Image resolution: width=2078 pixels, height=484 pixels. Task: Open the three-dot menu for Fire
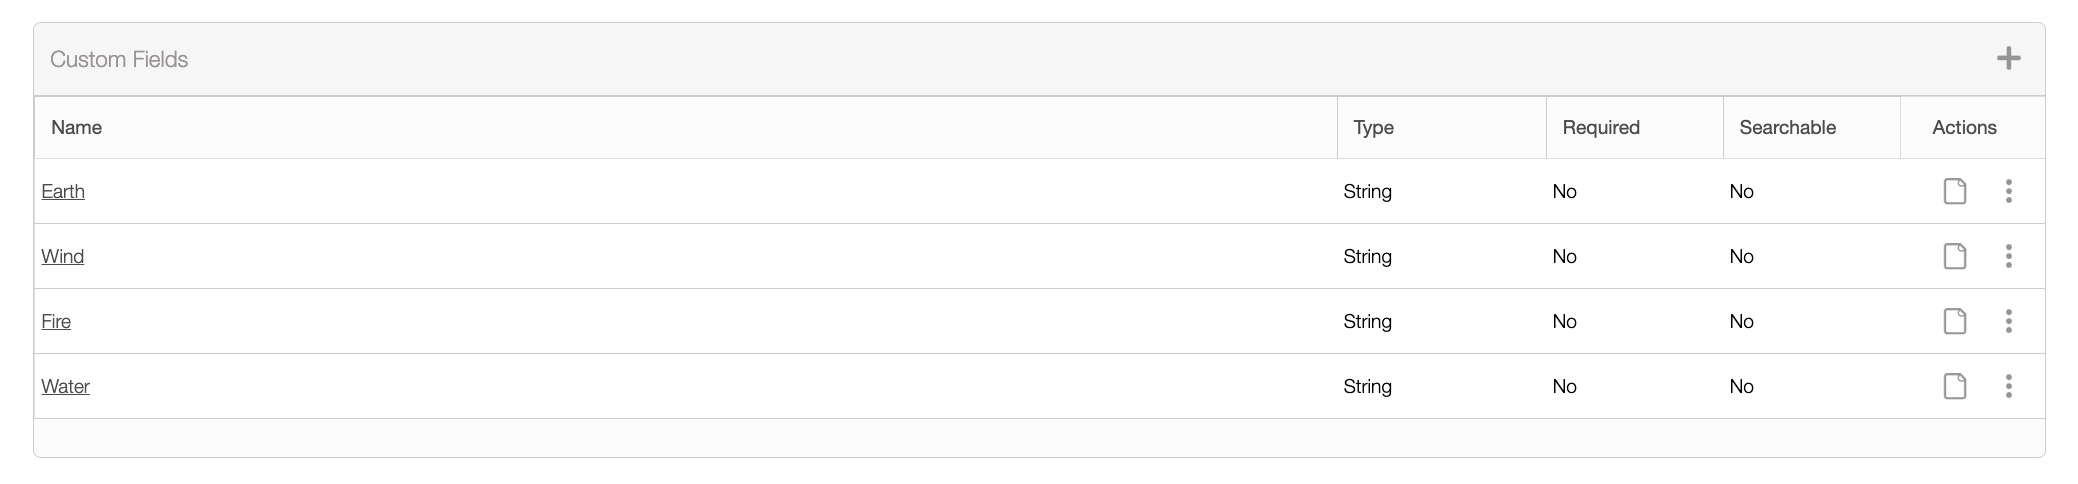point(2008,321)
